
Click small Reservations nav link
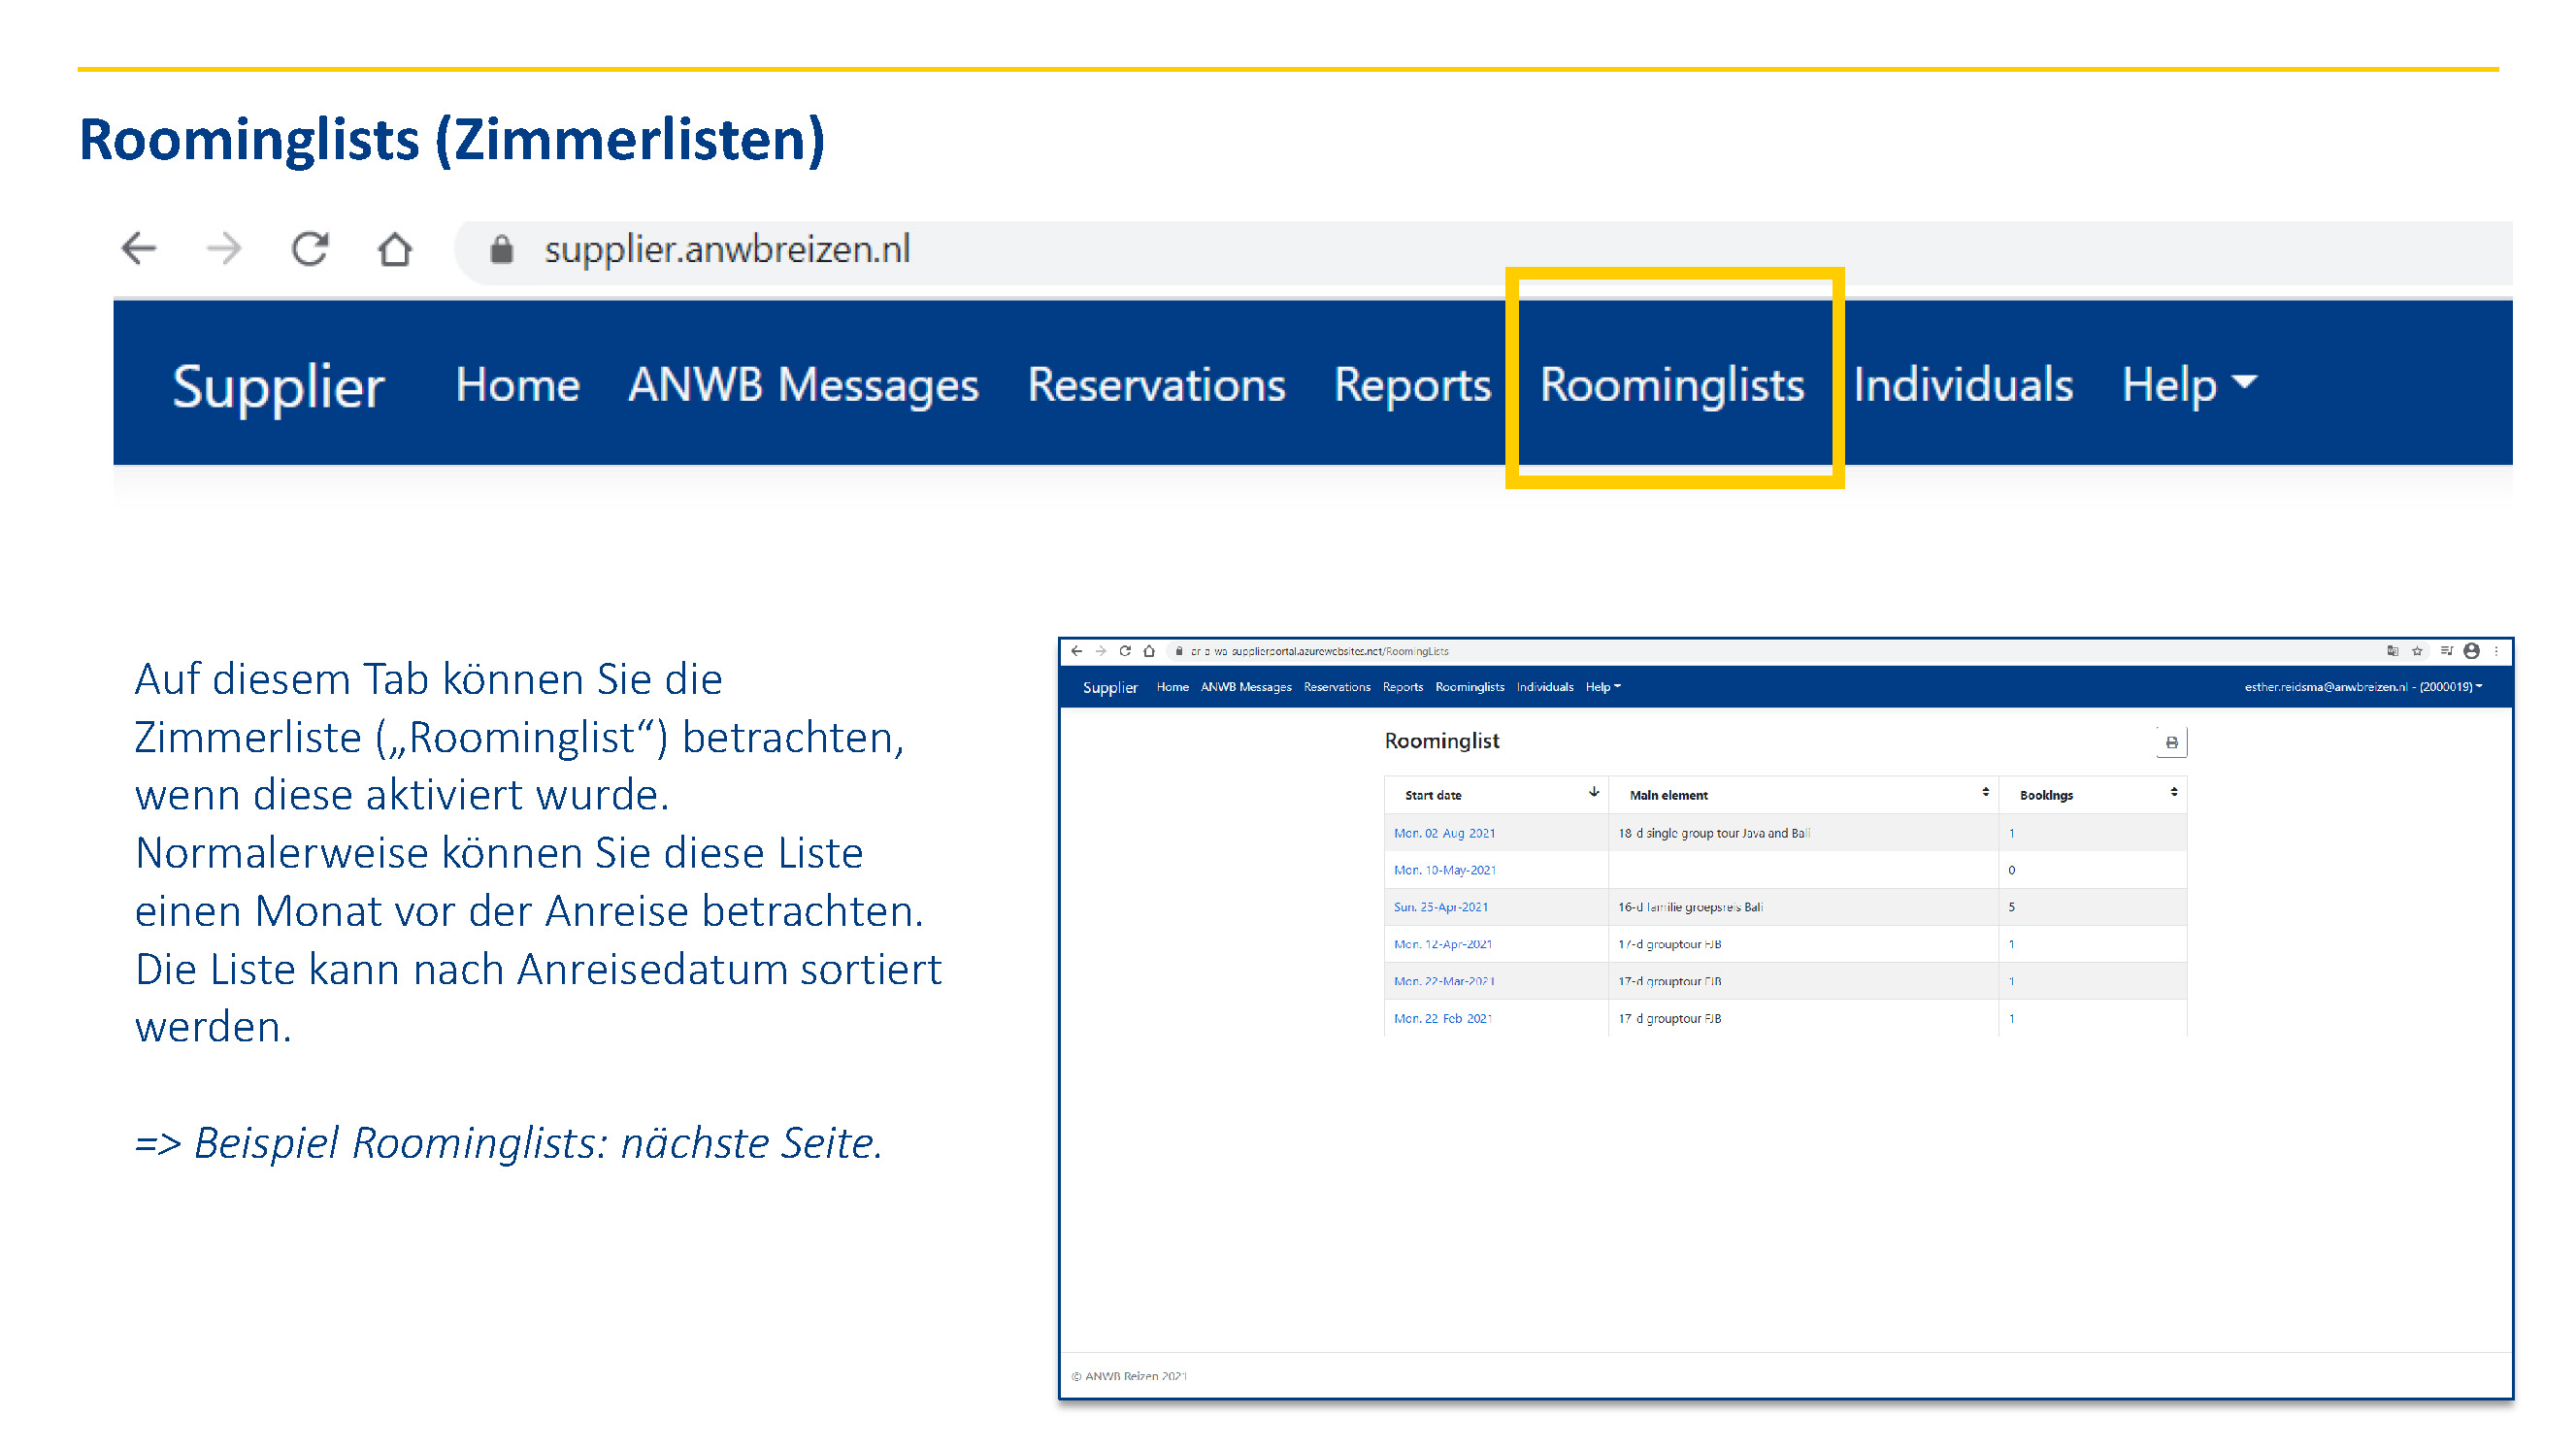point(1337,687)
